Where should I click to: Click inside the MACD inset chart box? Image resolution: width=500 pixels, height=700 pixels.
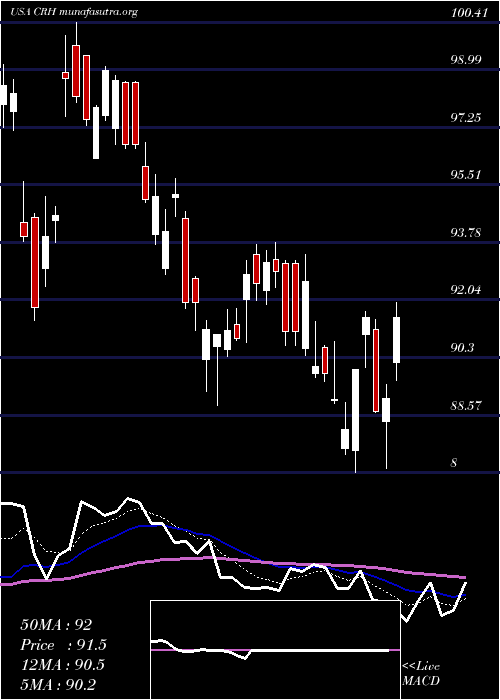275,650
